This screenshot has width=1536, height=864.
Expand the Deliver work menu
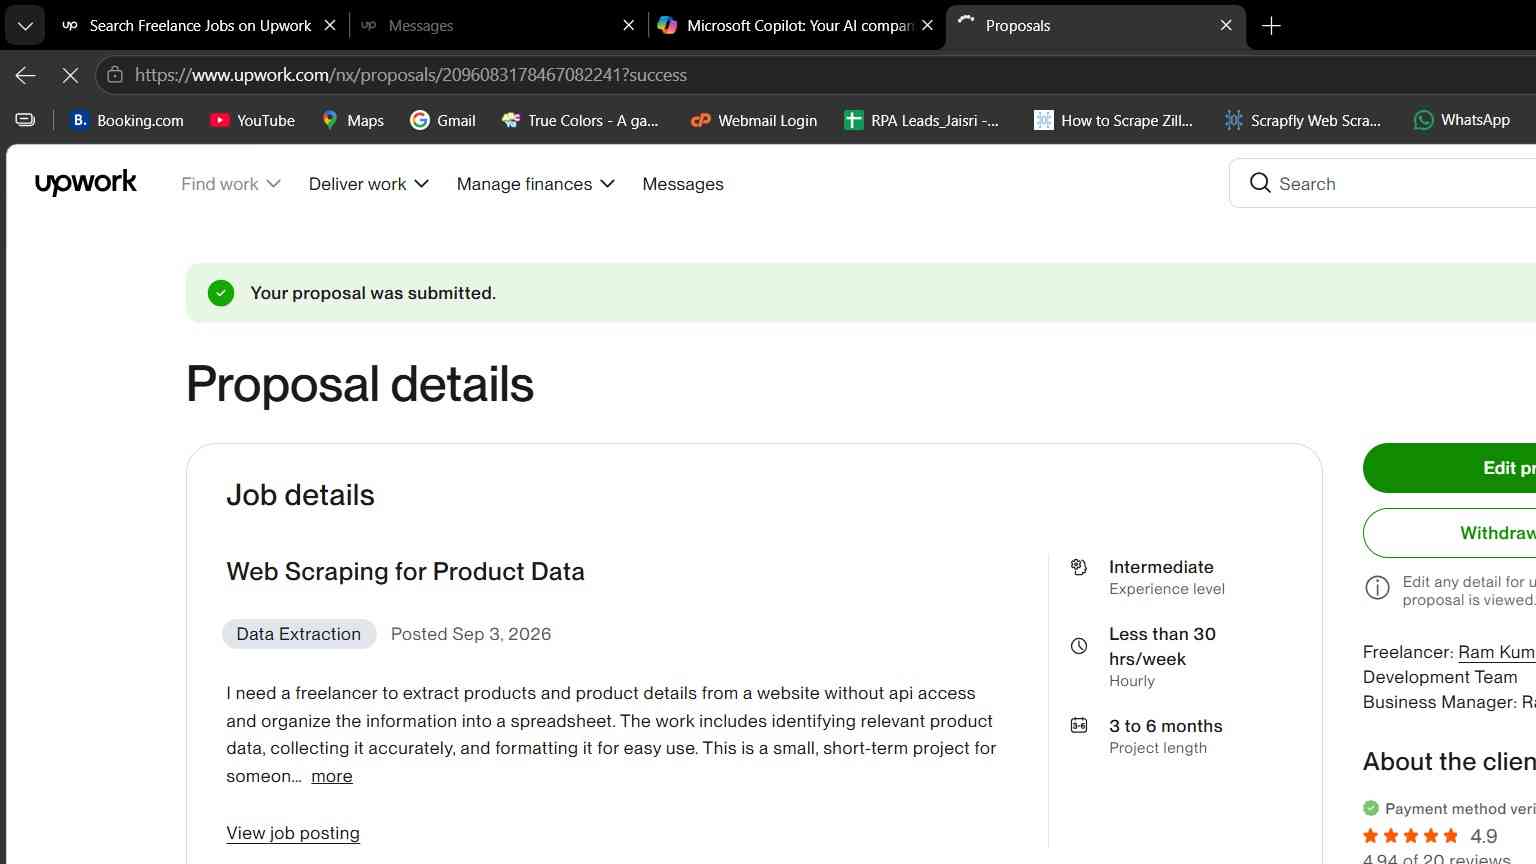click(369, 184)
